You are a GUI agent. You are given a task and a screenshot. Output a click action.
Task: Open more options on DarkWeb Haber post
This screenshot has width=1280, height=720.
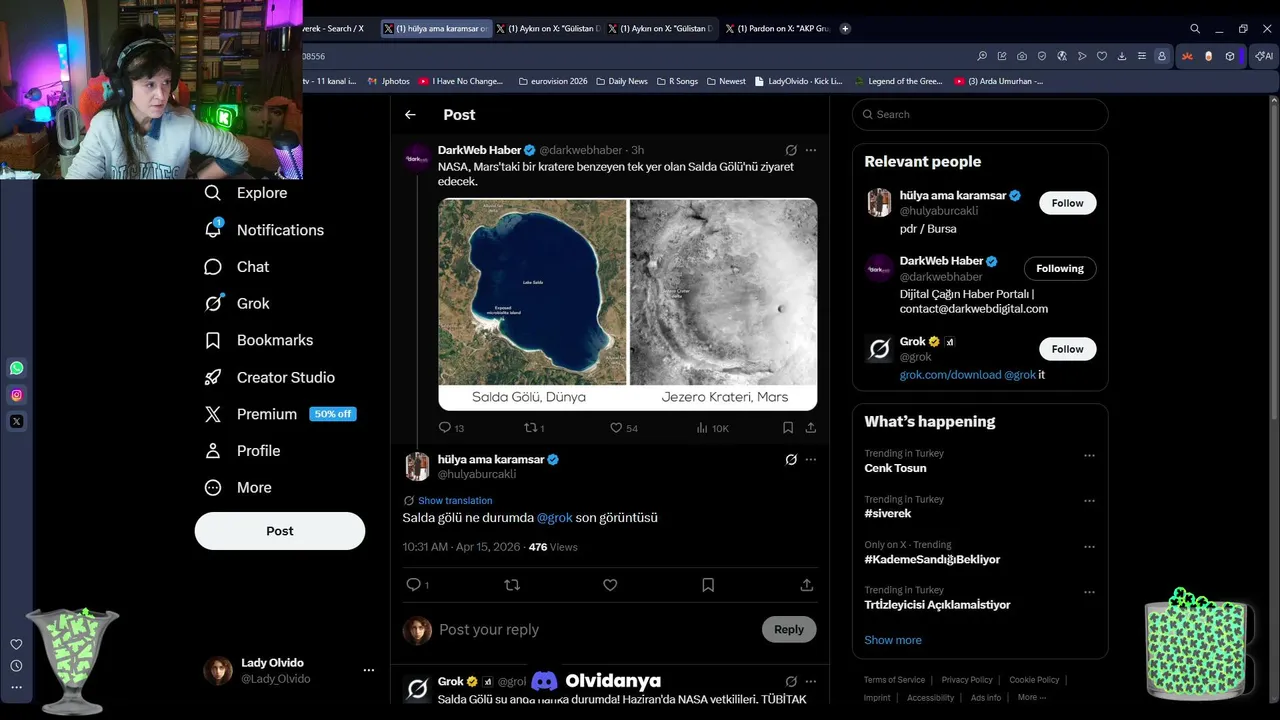(x=811, y=150)
